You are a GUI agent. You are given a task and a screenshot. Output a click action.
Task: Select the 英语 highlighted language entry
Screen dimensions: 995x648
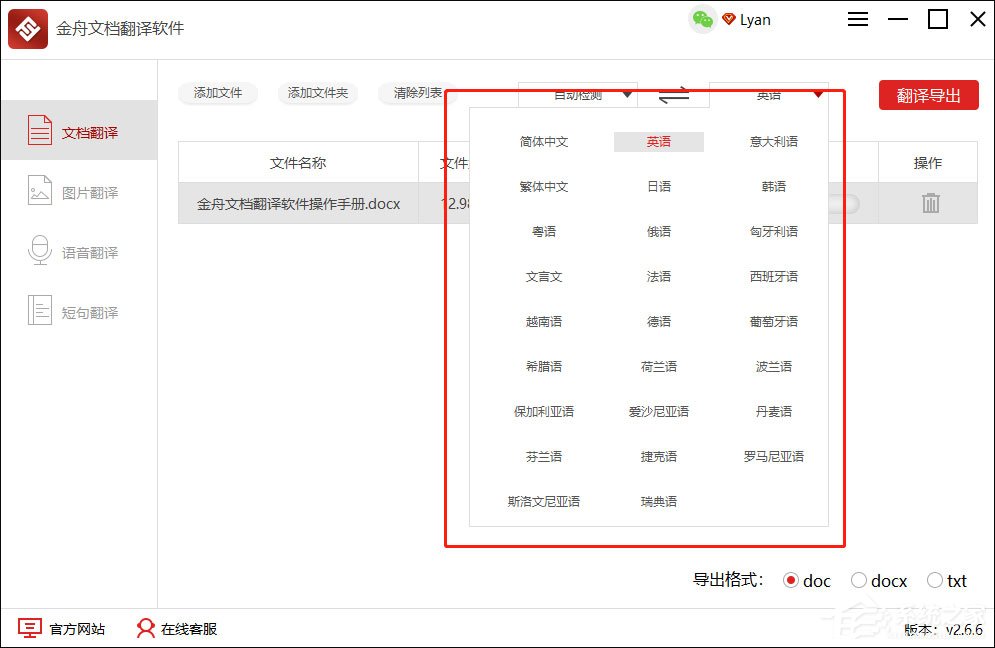(x=657, y=143)
